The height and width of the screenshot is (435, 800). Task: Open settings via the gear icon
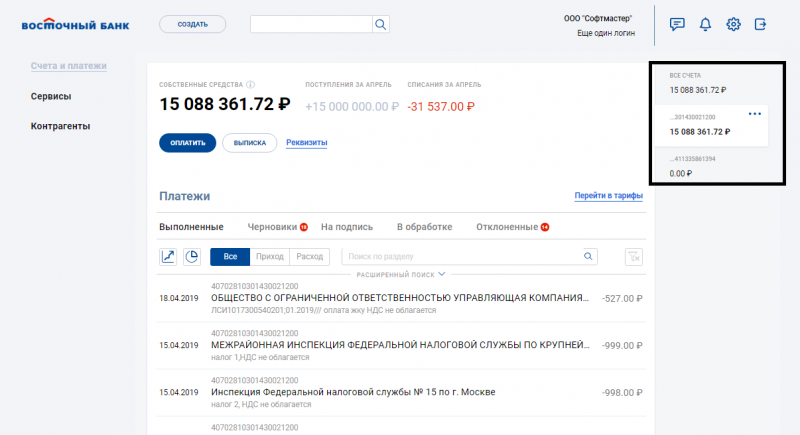(733, 24)
